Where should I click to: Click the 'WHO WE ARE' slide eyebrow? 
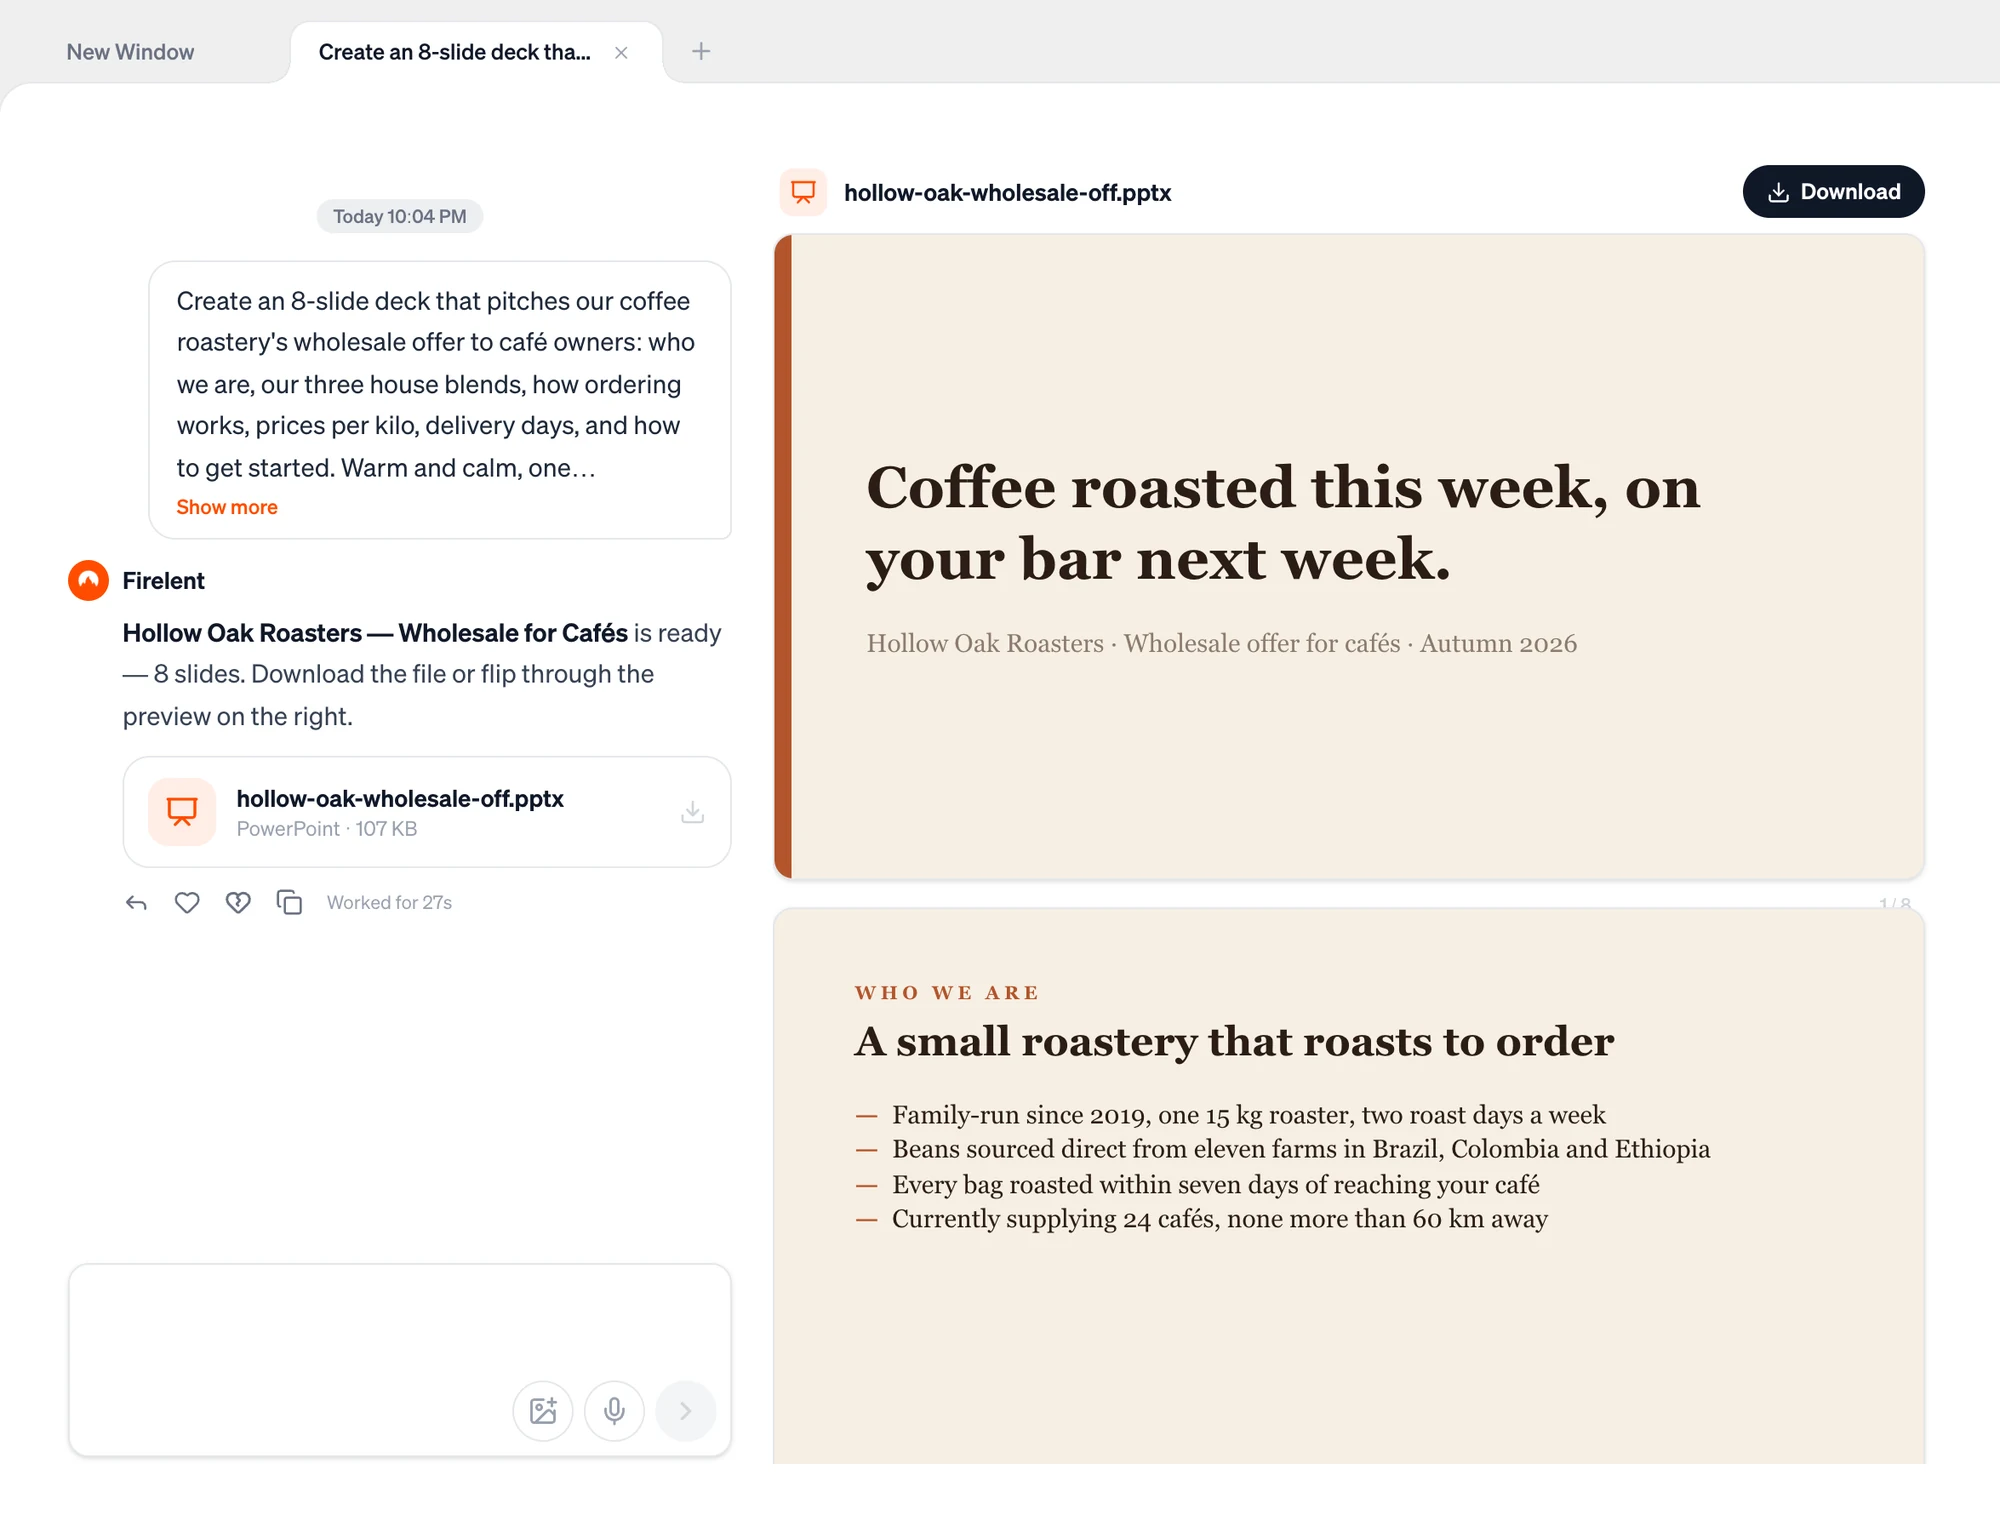click(946, 993)
